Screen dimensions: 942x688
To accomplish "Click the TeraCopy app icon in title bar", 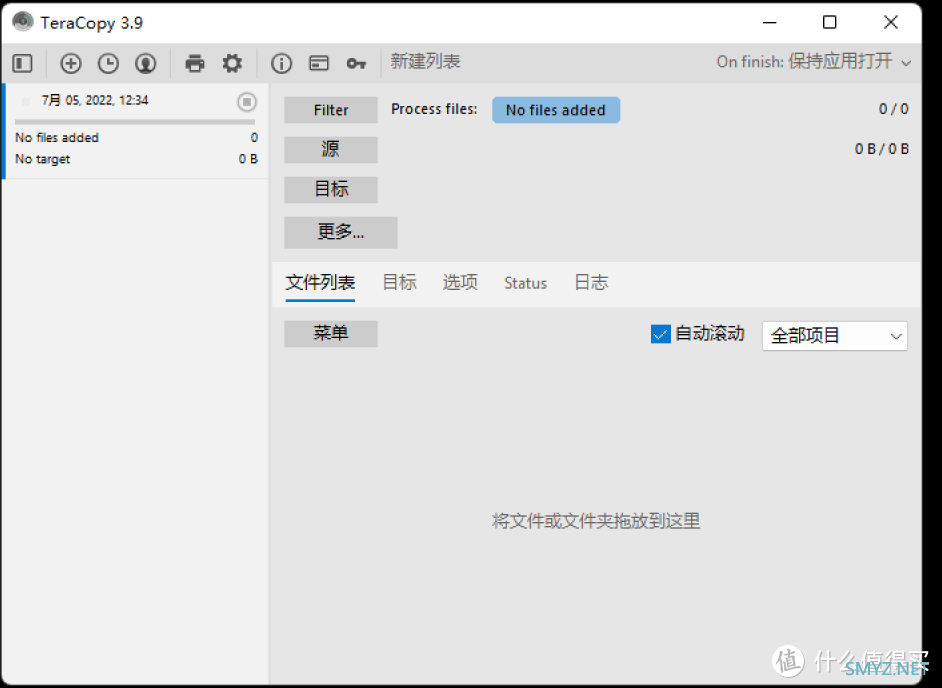I will [23, 22].
